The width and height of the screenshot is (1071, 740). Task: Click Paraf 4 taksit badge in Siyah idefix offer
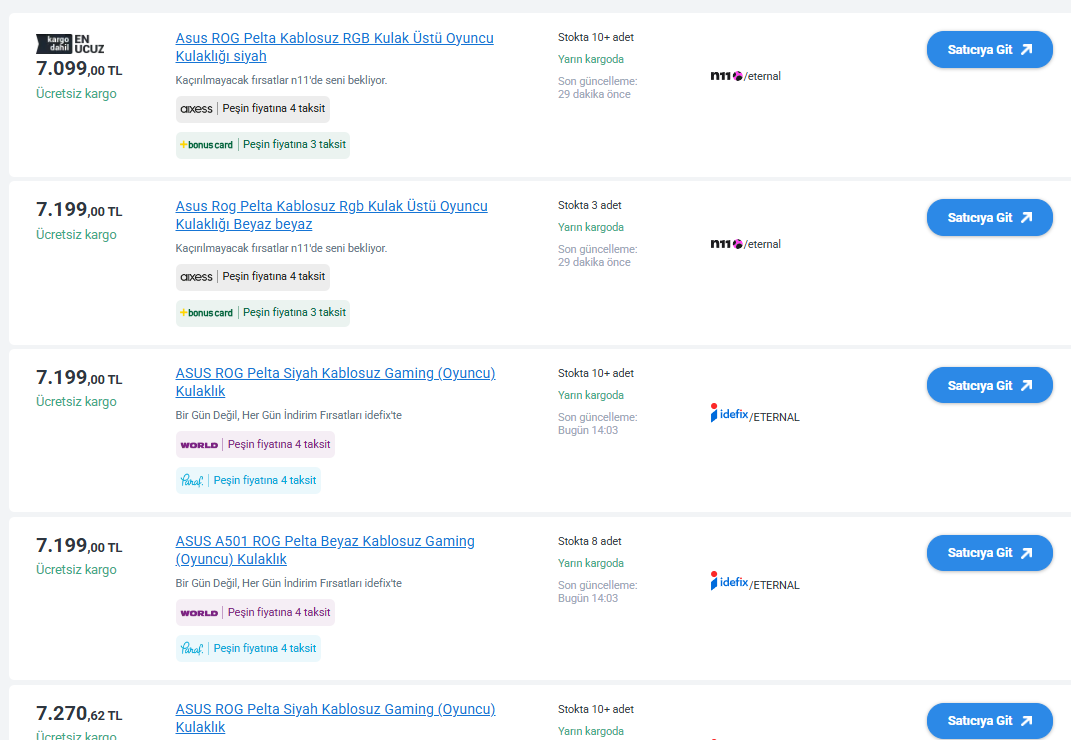click(248, 480)
